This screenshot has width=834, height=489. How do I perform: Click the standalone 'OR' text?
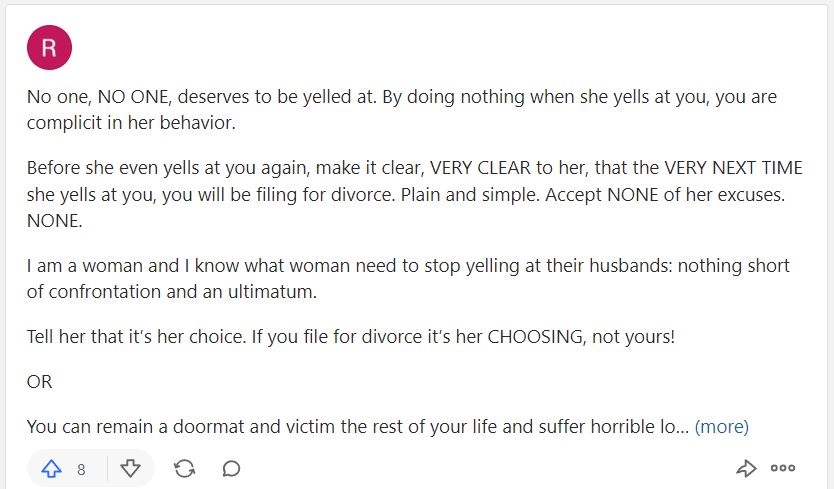point(39,382)
